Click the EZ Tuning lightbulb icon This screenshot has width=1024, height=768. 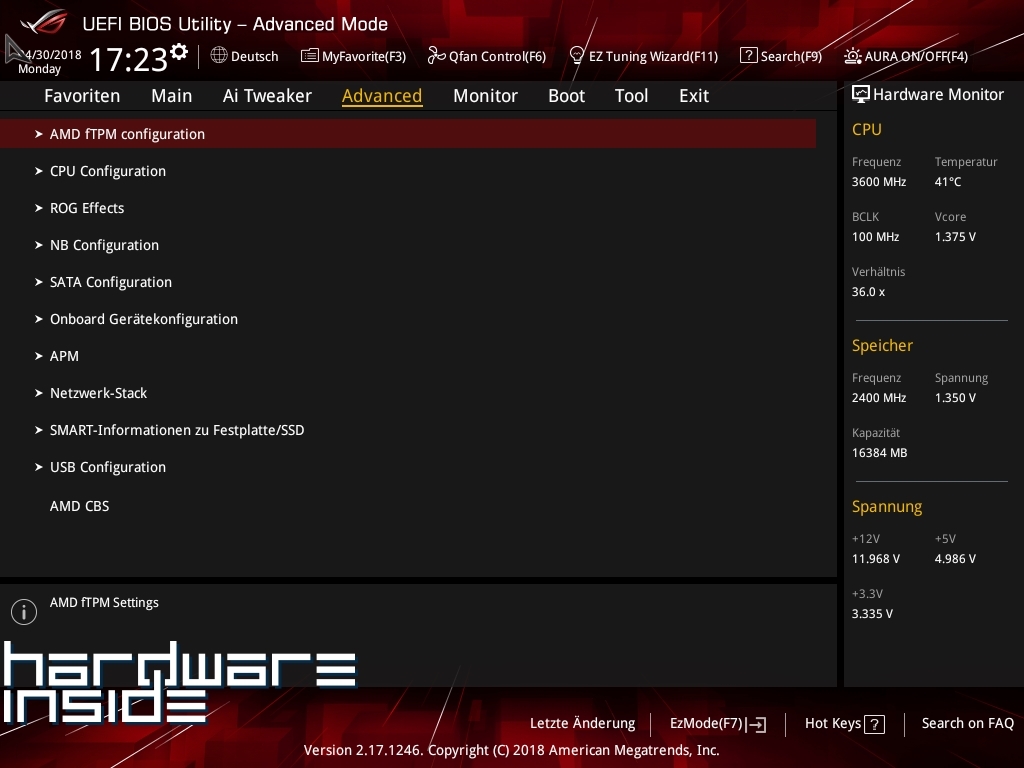577,56
